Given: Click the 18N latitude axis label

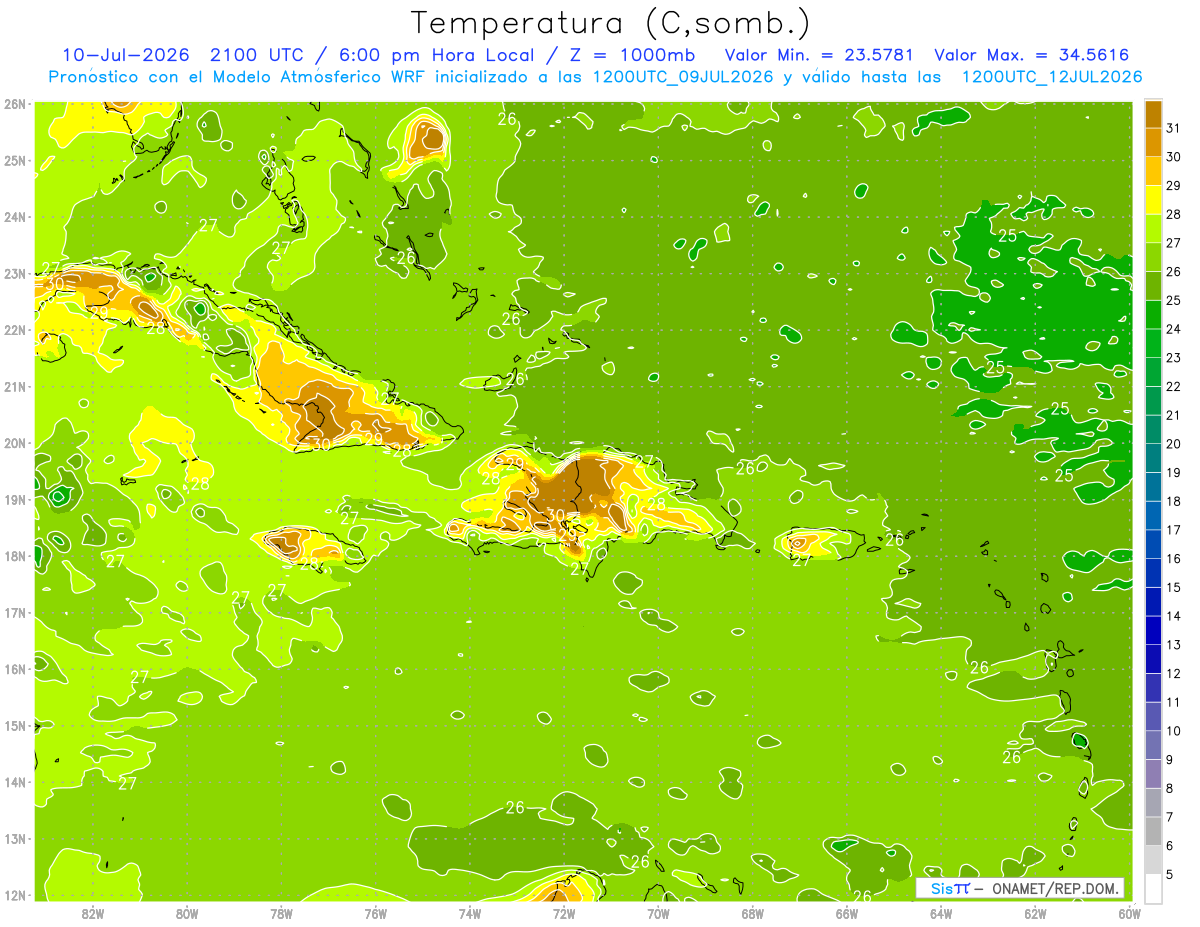Looking at the screenshot, I should pos(15,556).
